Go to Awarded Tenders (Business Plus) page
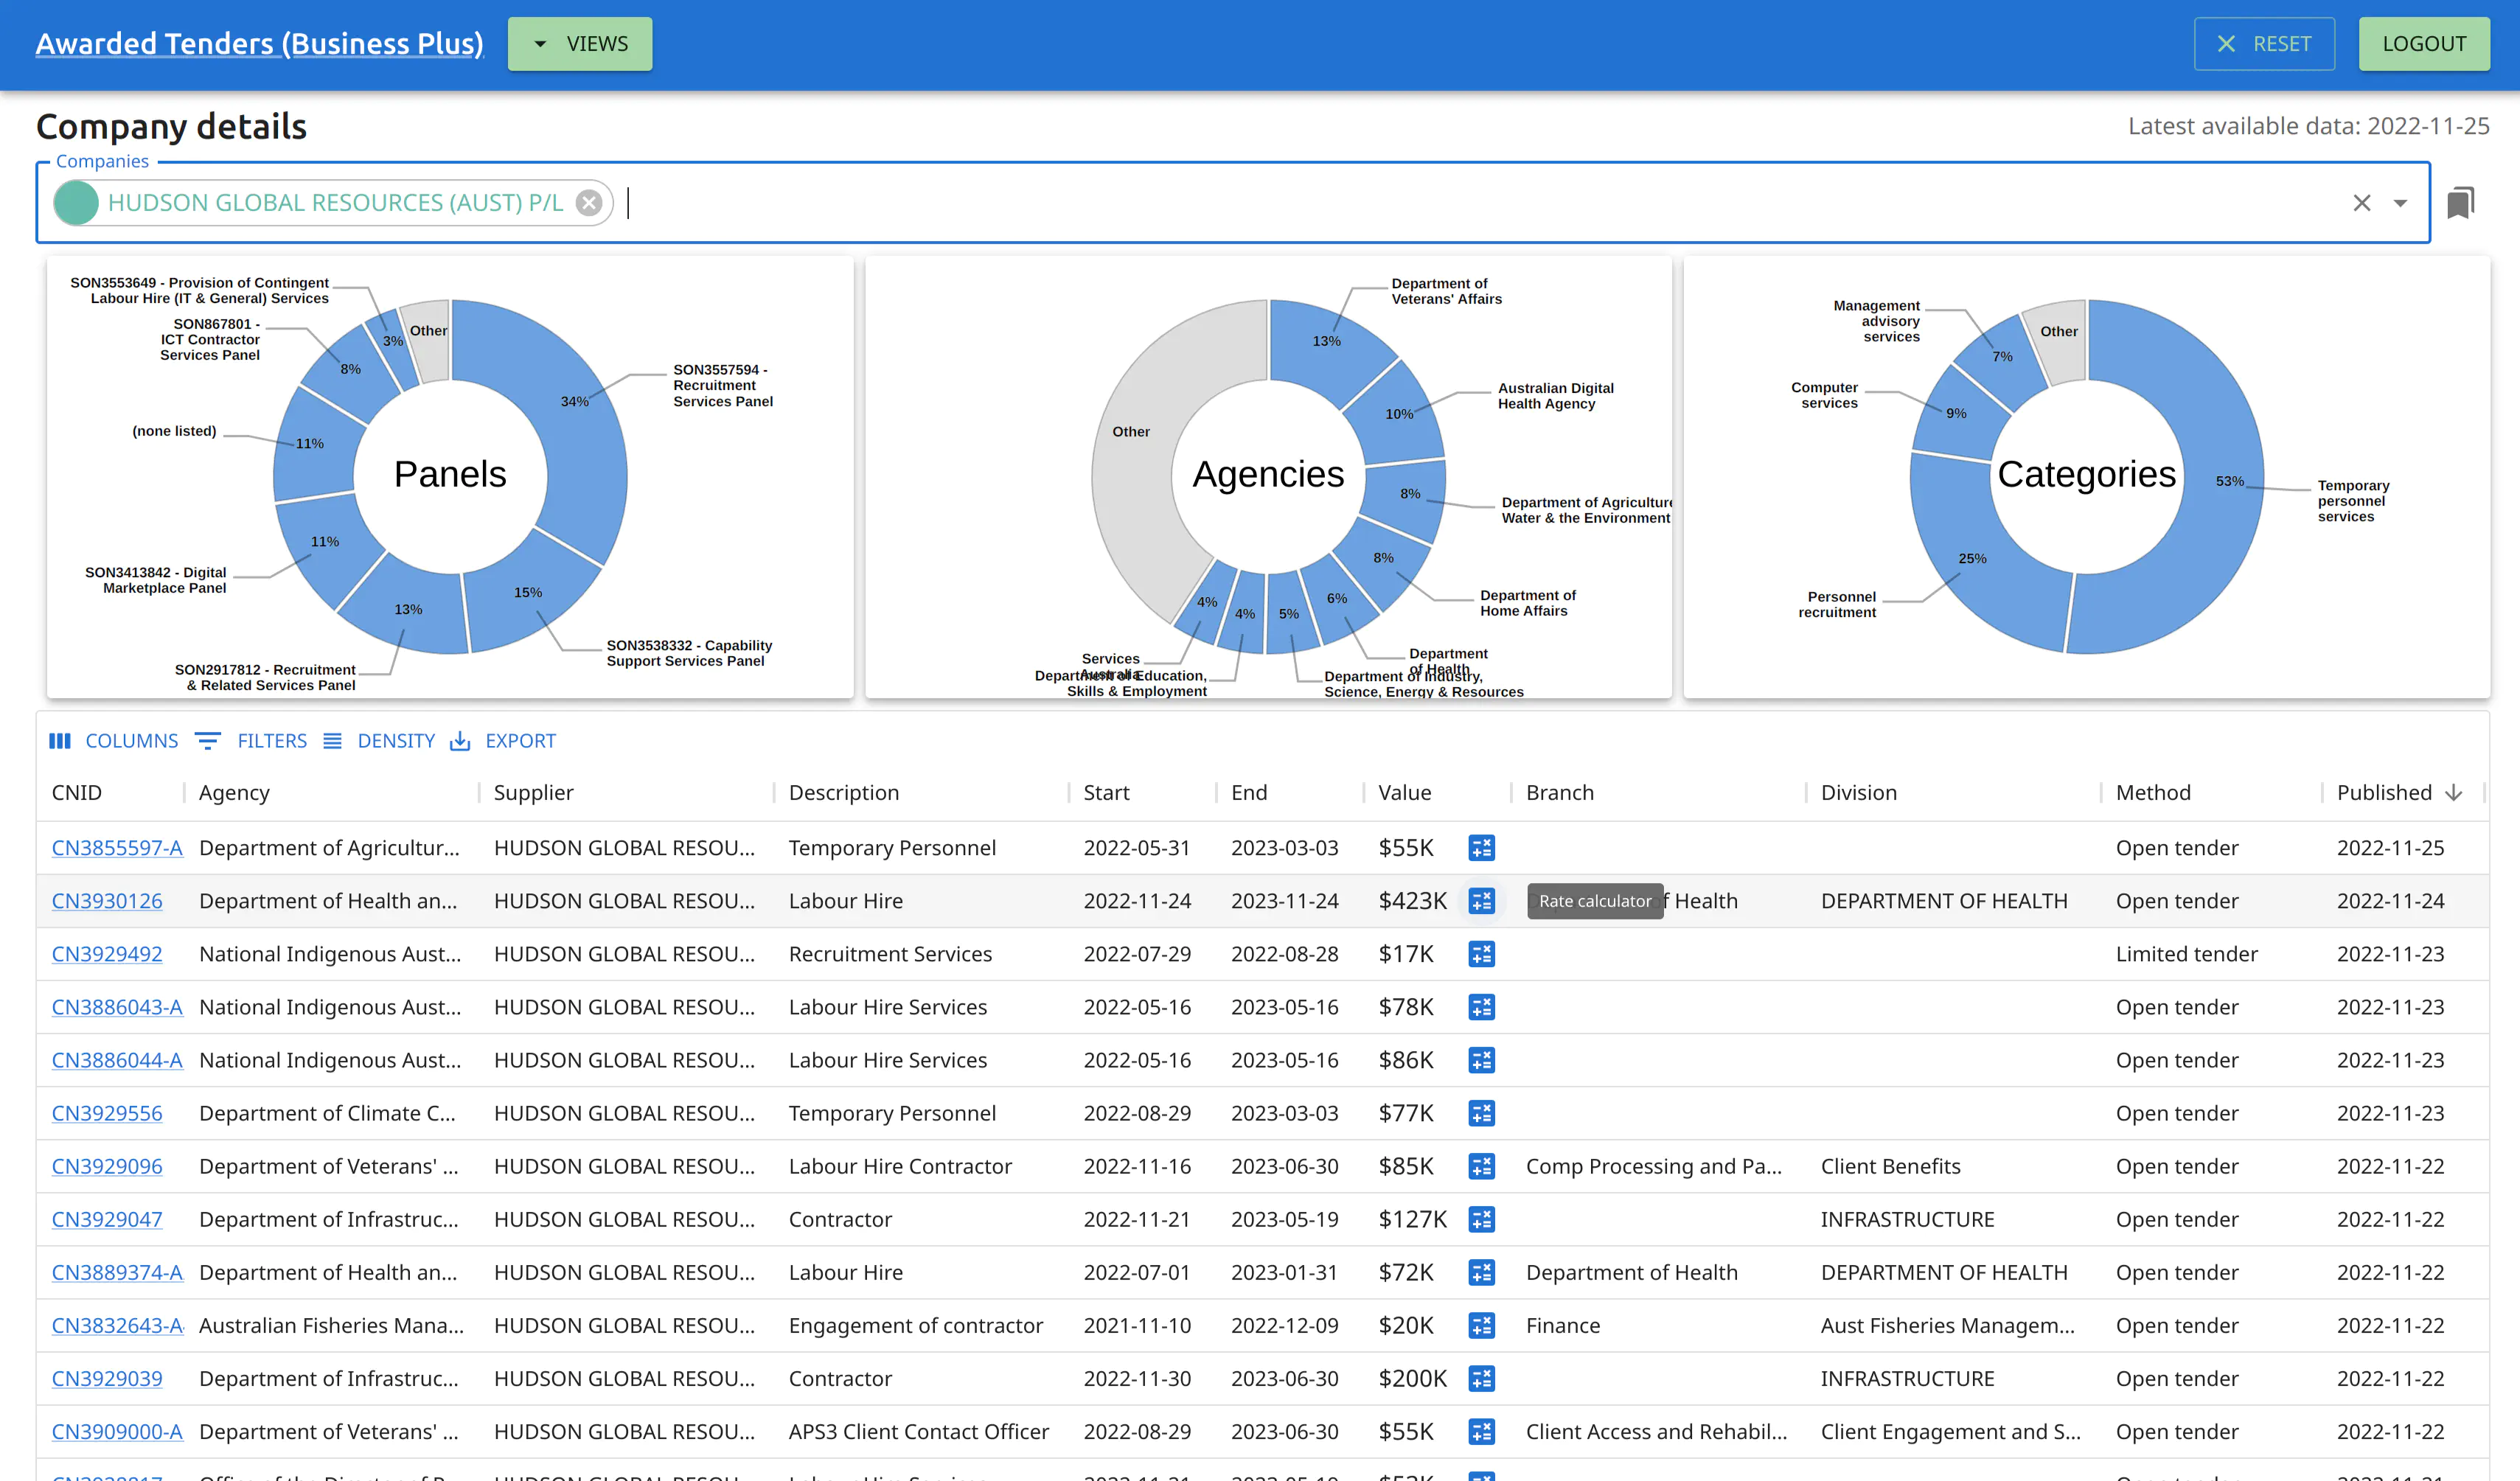The image size is (2520, 1481). [x=260, y=43]
